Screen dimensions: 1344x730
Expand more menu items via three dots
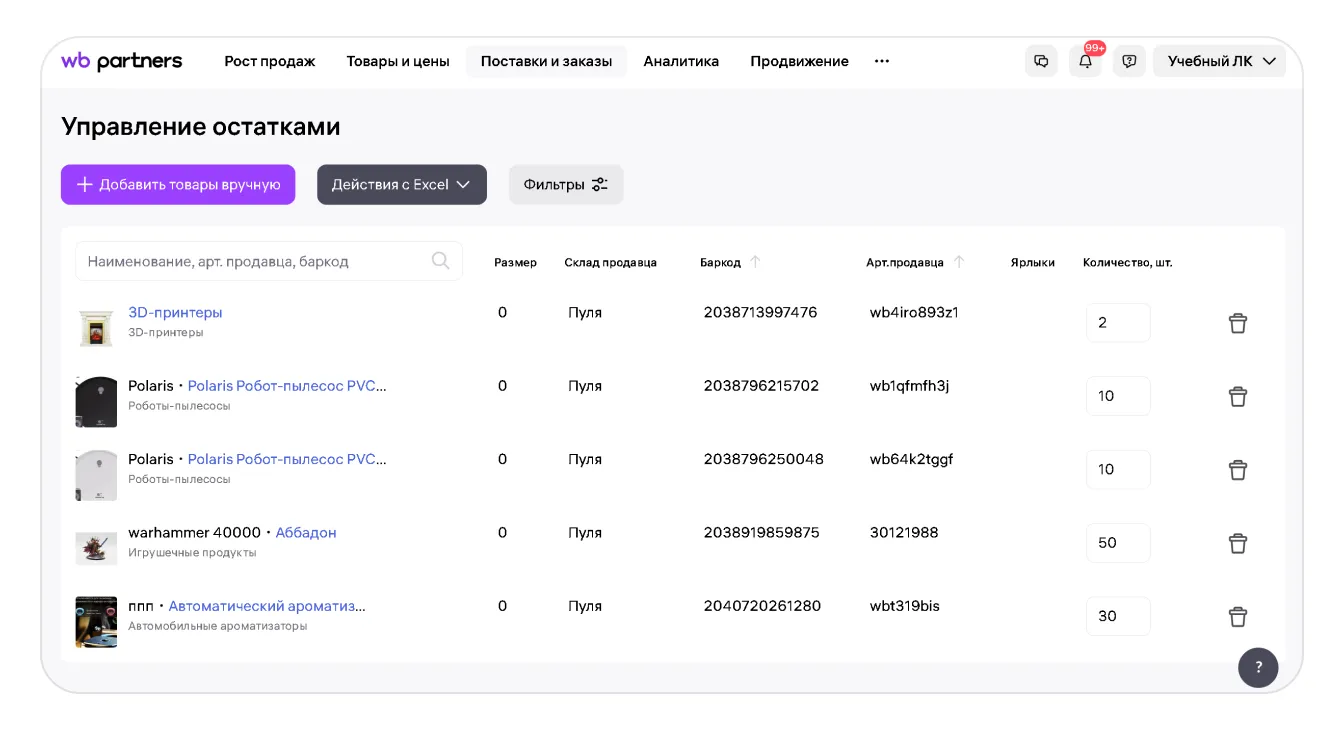(x=881, y=61)
